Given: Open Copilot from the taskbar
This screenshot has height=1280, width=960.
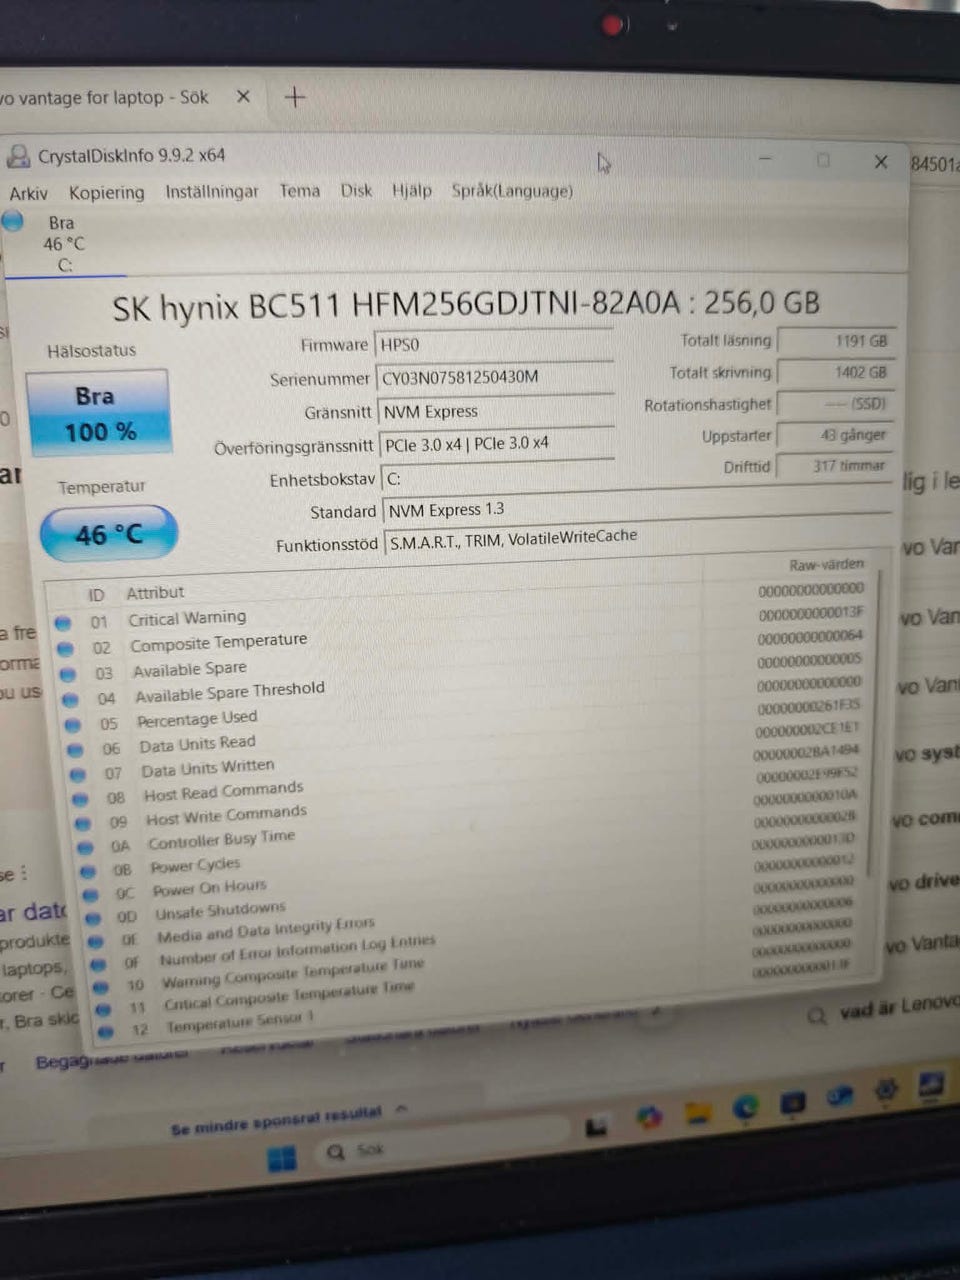Looking at the screenshot, I should coord(650,1116).
